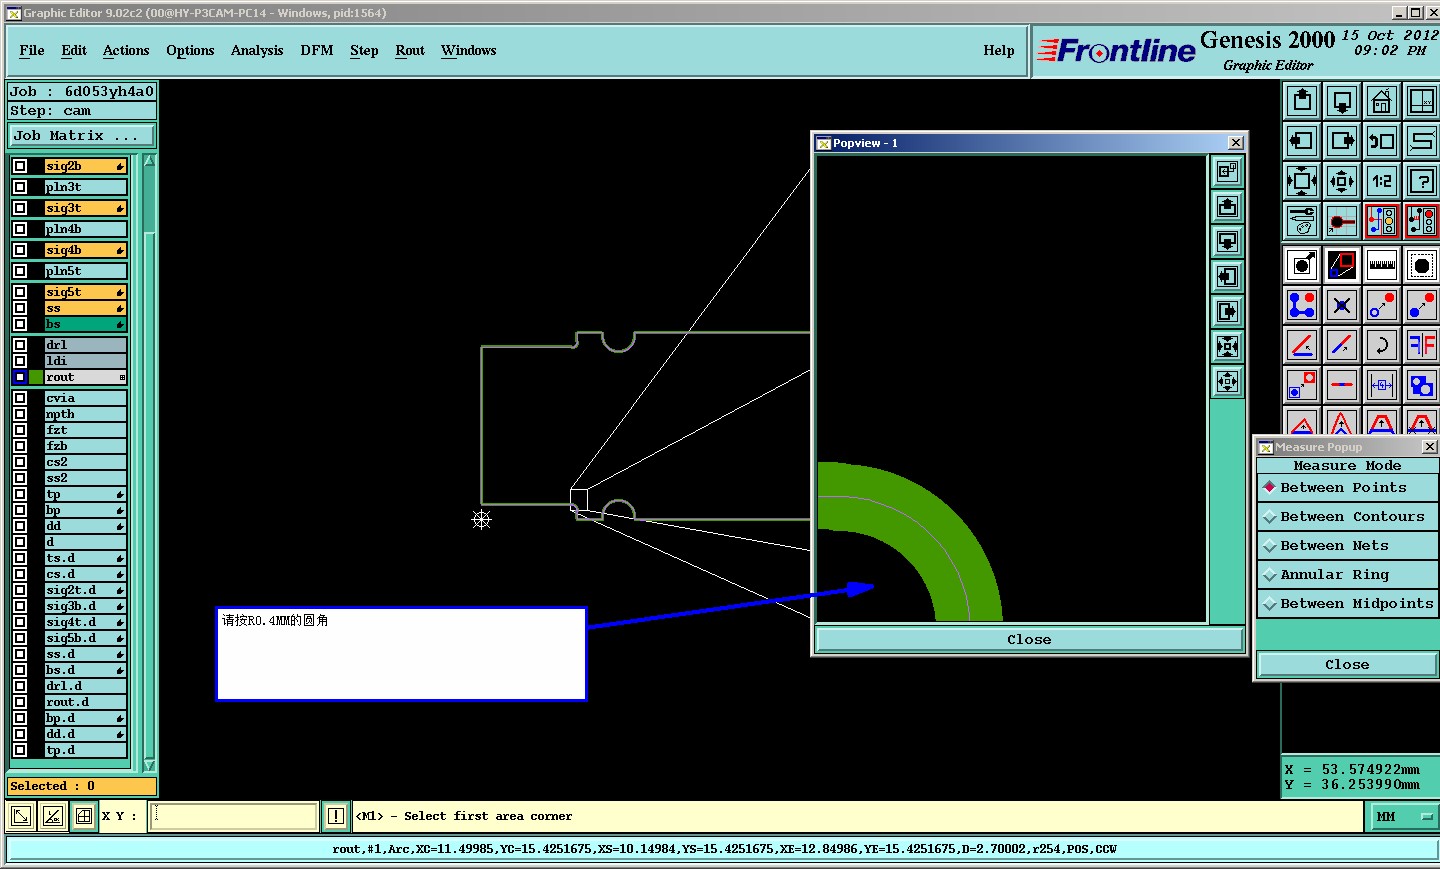Select the rout.d layer name

(85, 702)
